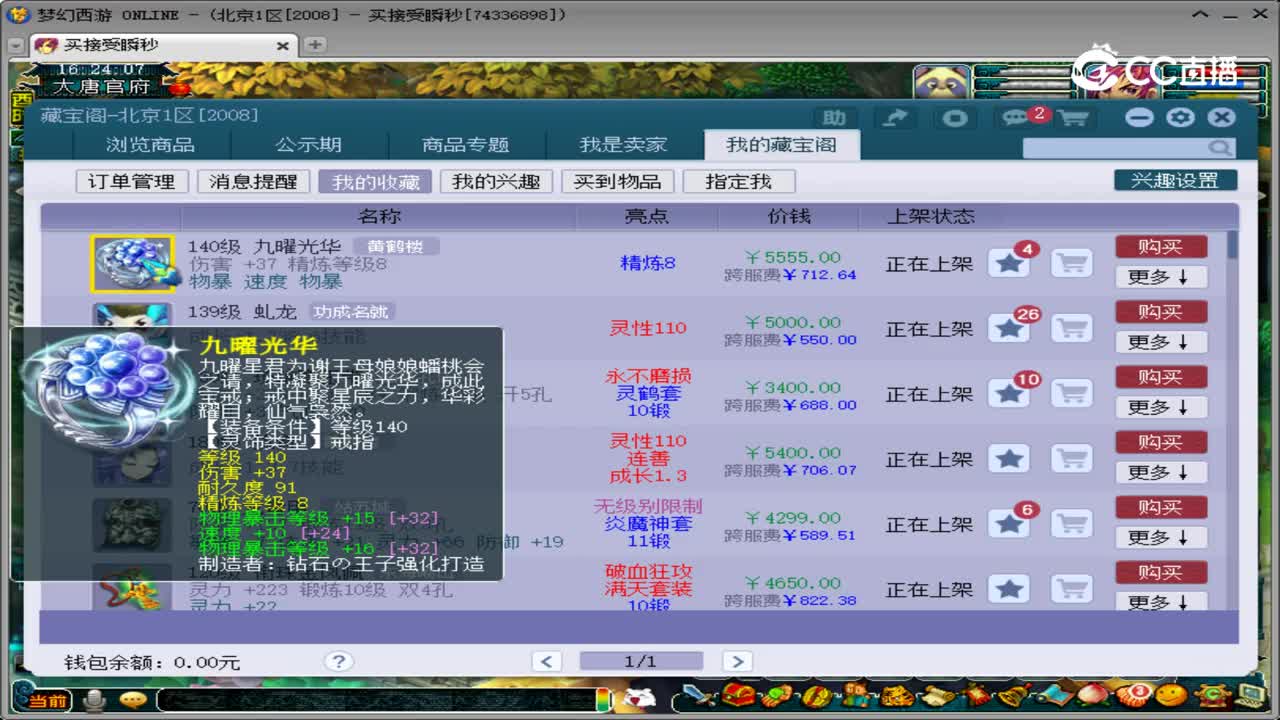The height and width of the screenshot is (720, 1280).
Task: Open the shopping cart in the header
Action: tap(1072, 118)
